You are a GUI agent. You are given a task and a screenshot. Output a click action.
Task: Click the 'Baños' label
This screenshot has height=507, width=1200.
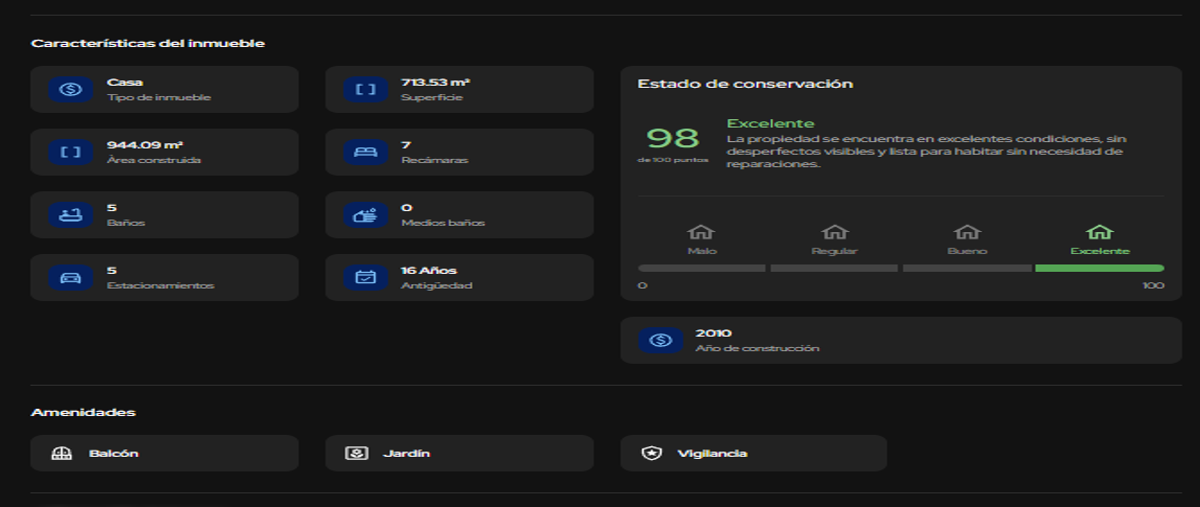(x=126, y=222)
